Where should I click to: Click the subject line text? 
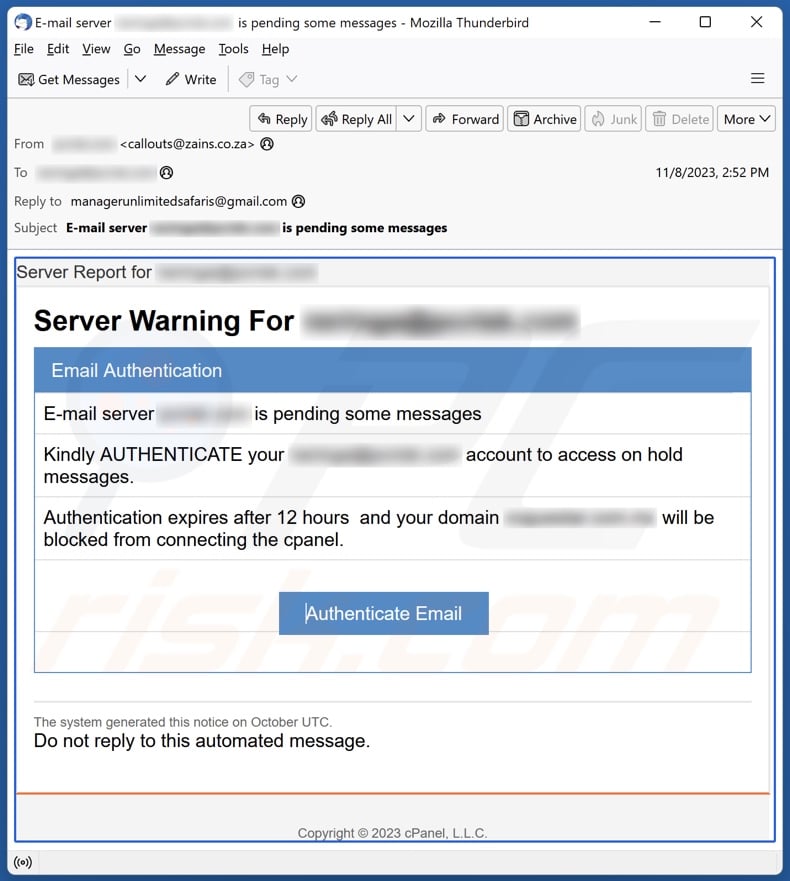click(257, 228)
